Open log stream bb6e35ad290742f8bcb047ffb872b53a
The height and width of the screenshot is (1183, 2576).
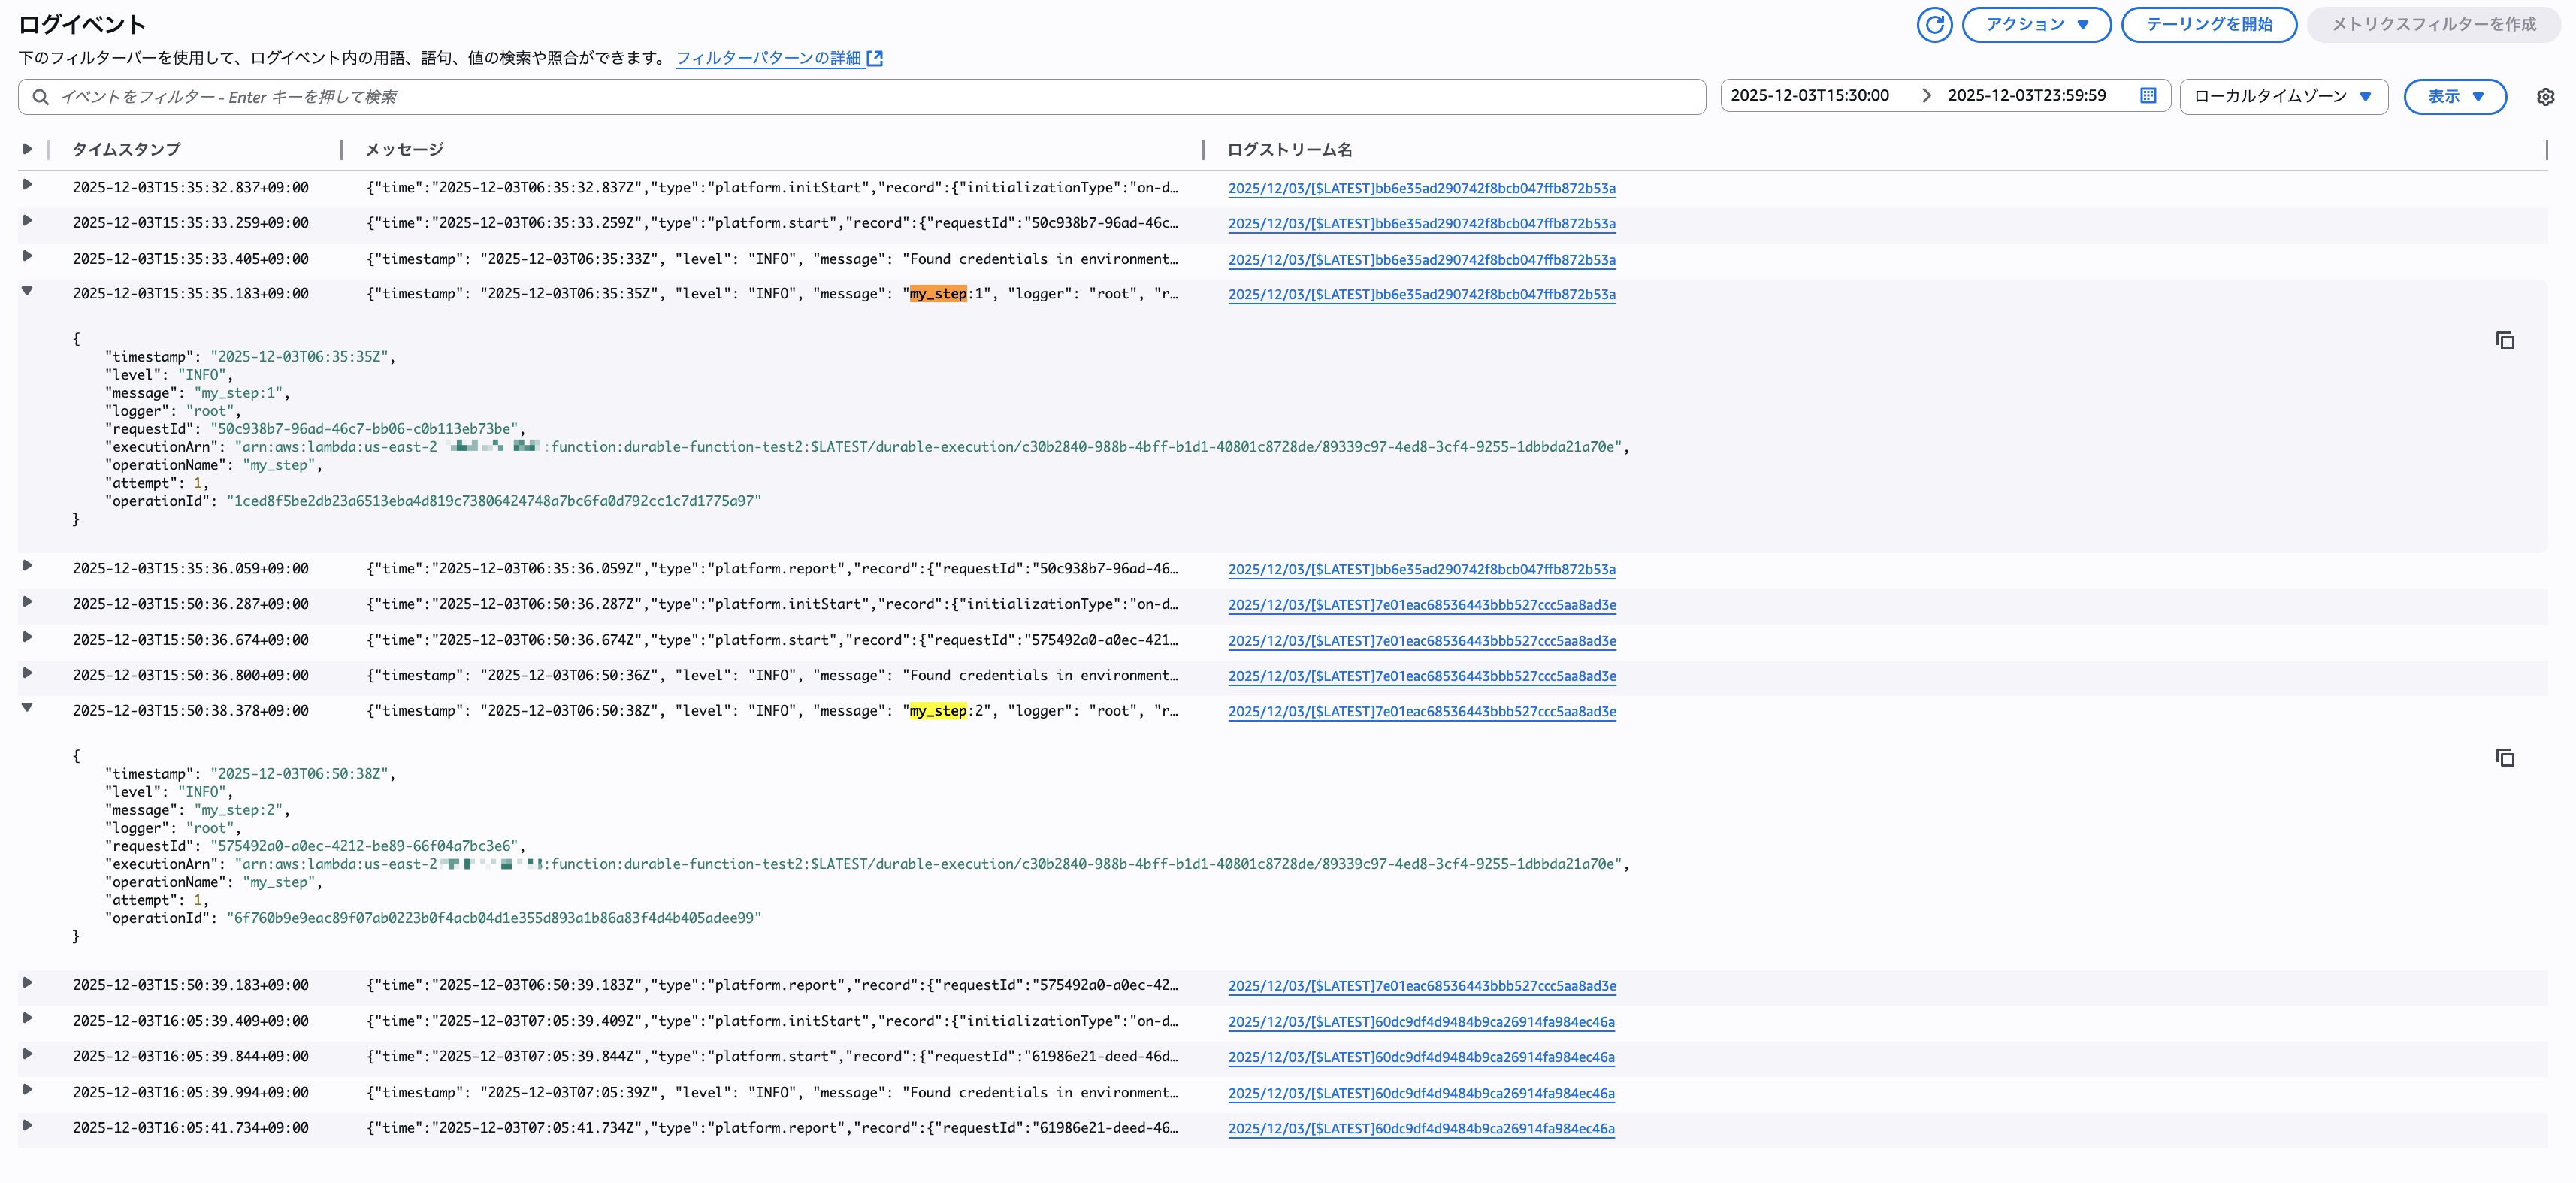point(1421,188)
